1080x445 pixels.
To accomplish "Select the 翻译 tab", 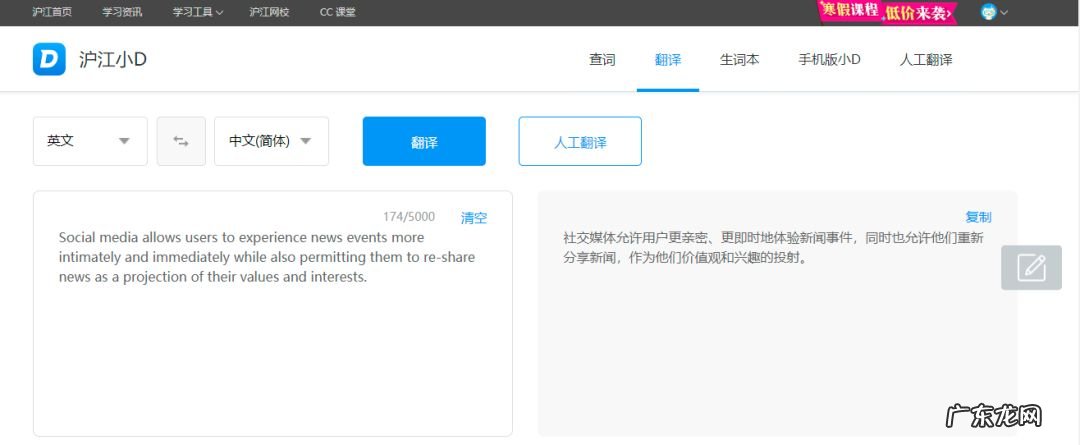I will pyautogui.click(x=668, y=60).
